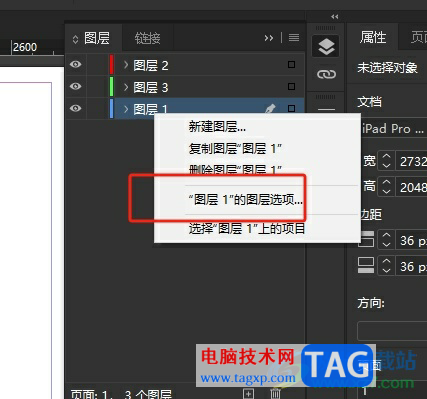Select the 图层 2 layer row
Screen dimensions: 427x399
coord(185,65)
